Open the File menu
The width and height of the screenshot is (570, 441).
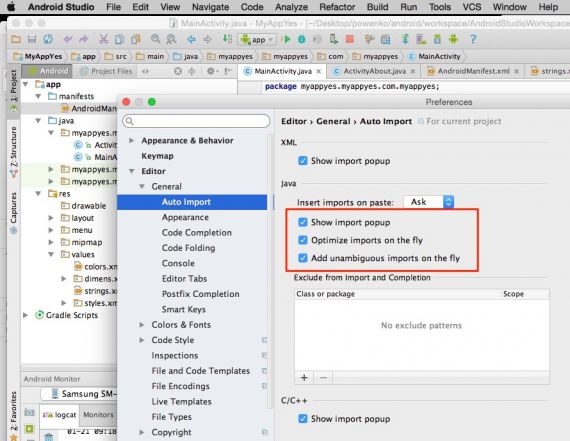[x=113, y=7]
